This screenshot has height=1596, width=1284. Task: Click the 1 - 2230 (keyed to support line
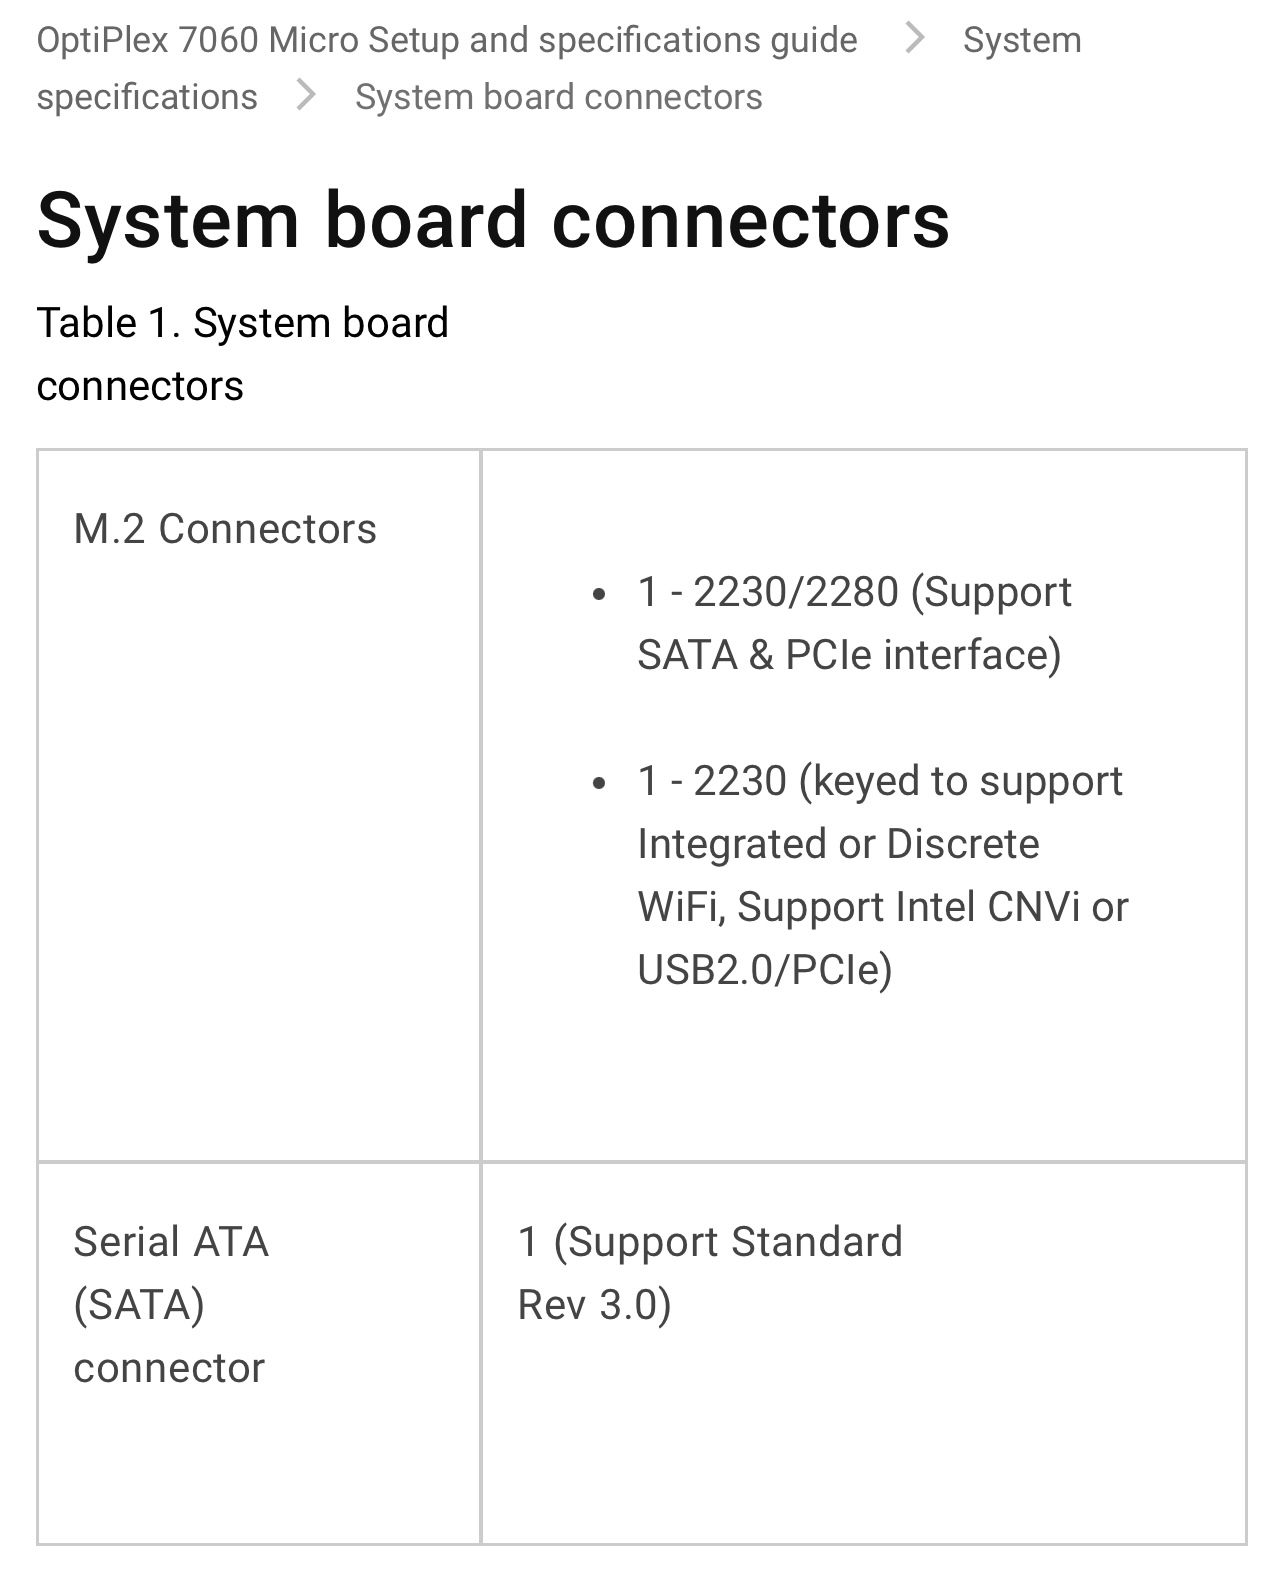(880, 781)
